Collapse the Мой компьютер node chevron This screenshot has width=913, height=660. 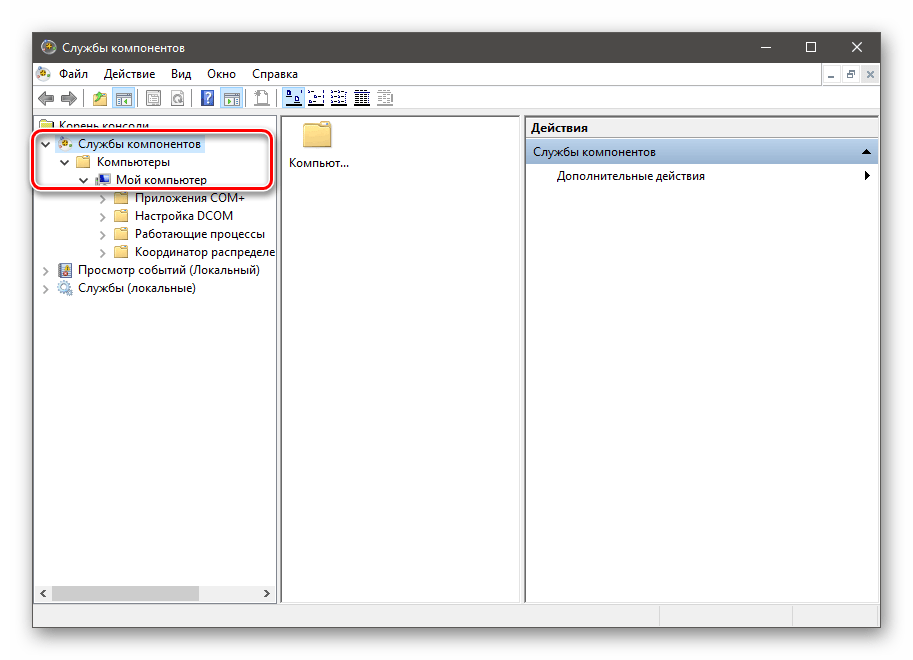click(x=84, y=181)
